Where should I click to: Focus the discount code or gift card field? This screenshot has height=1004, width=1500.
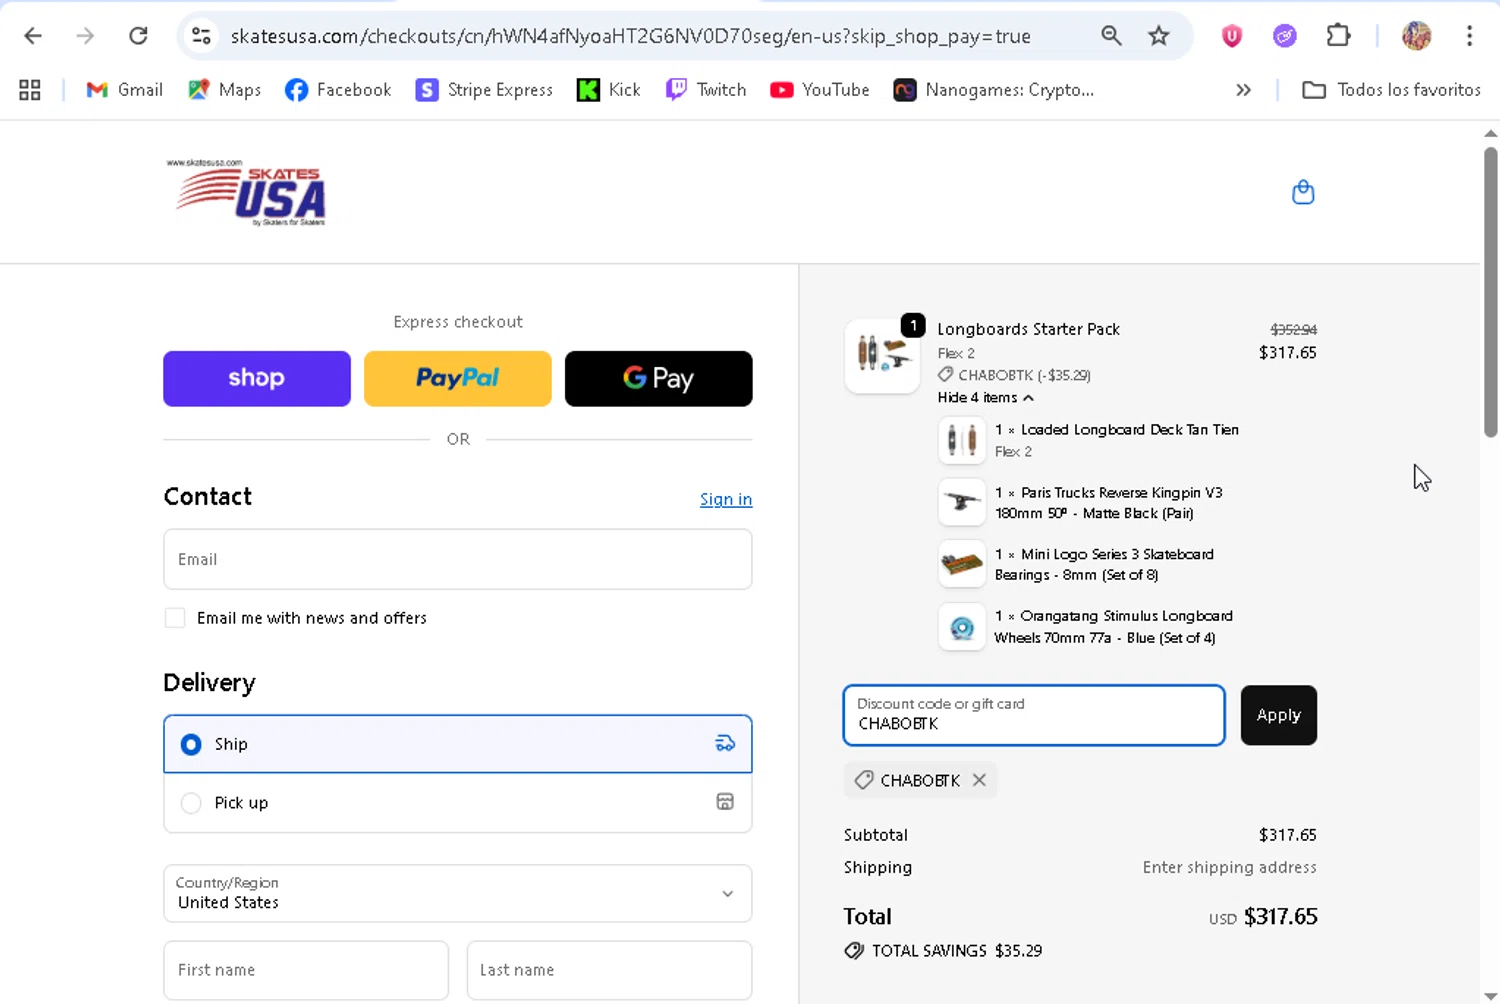point(1034,715)
